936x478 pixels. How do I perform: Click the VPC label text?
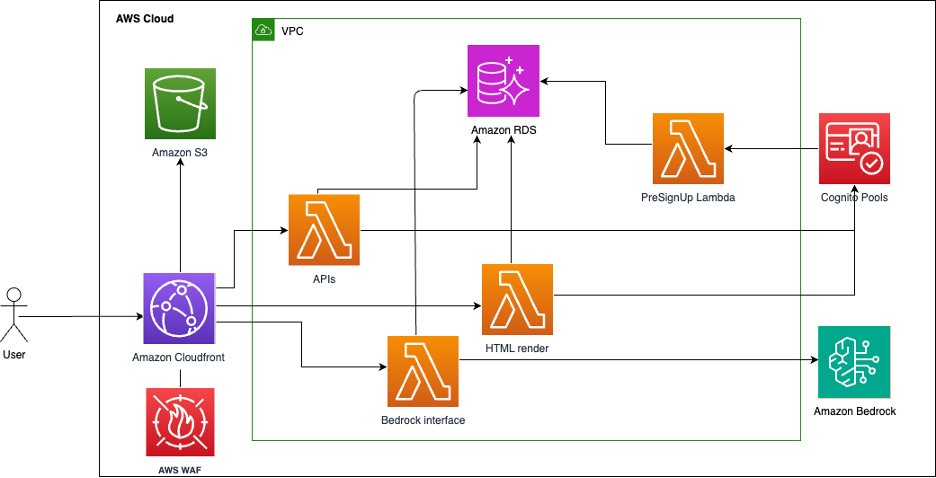(x=291, y=31)
